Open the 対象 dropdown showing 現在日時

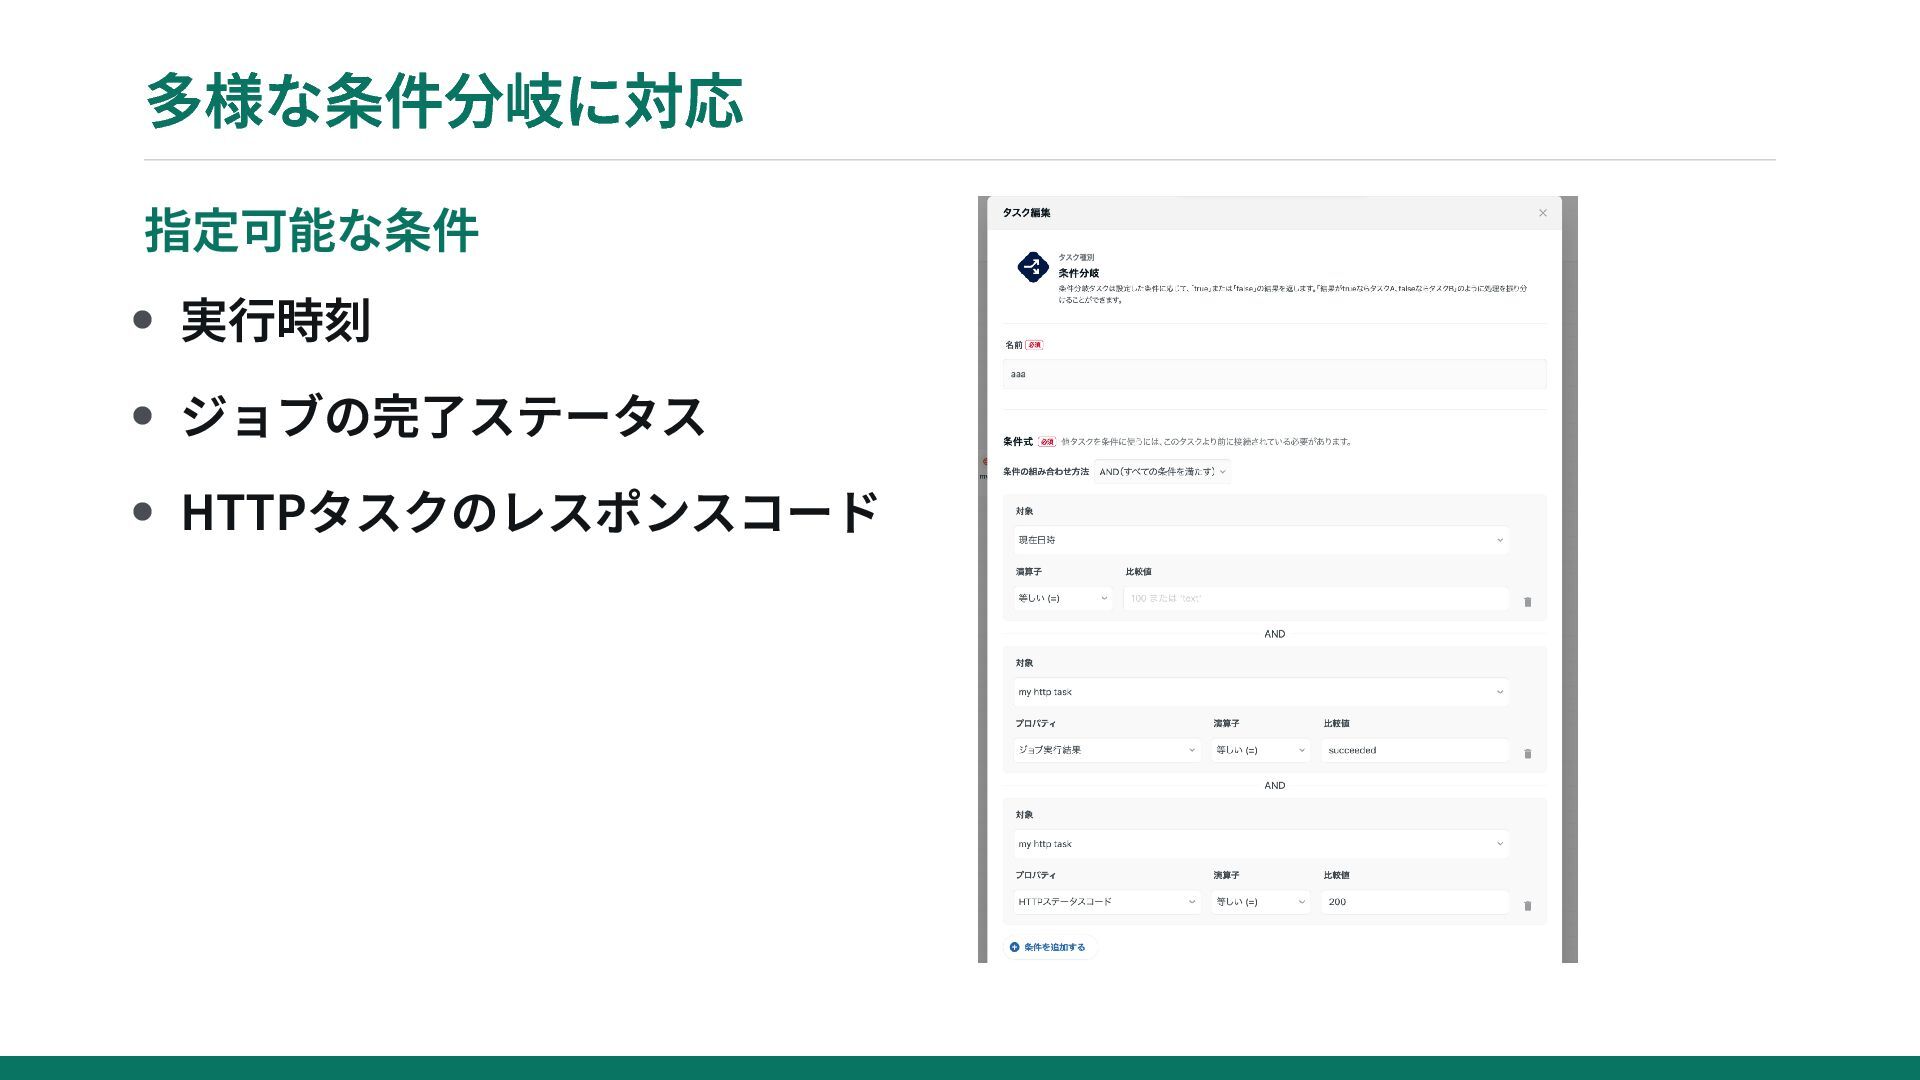pos(1261,540)
